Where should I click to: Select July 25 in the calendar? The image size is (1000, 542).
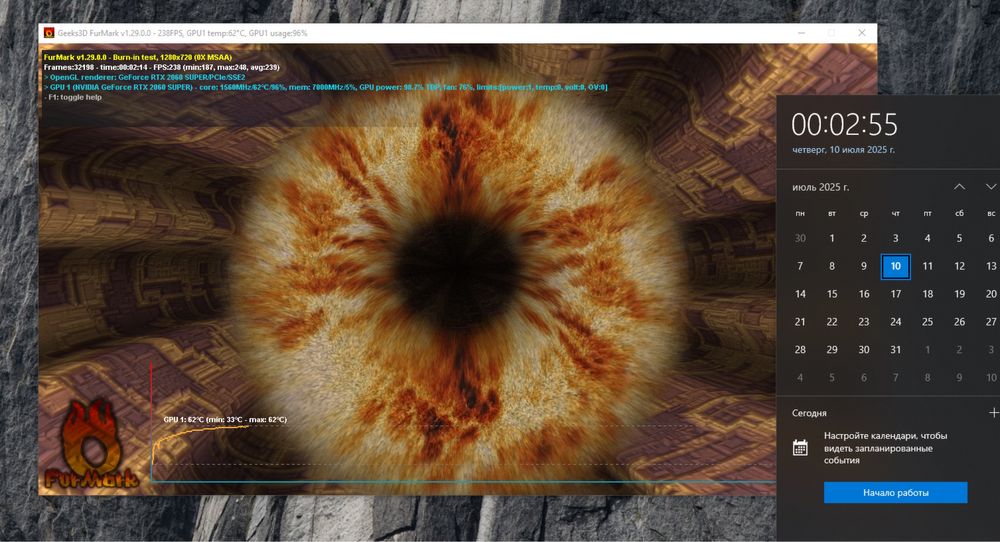pos(927,322)
